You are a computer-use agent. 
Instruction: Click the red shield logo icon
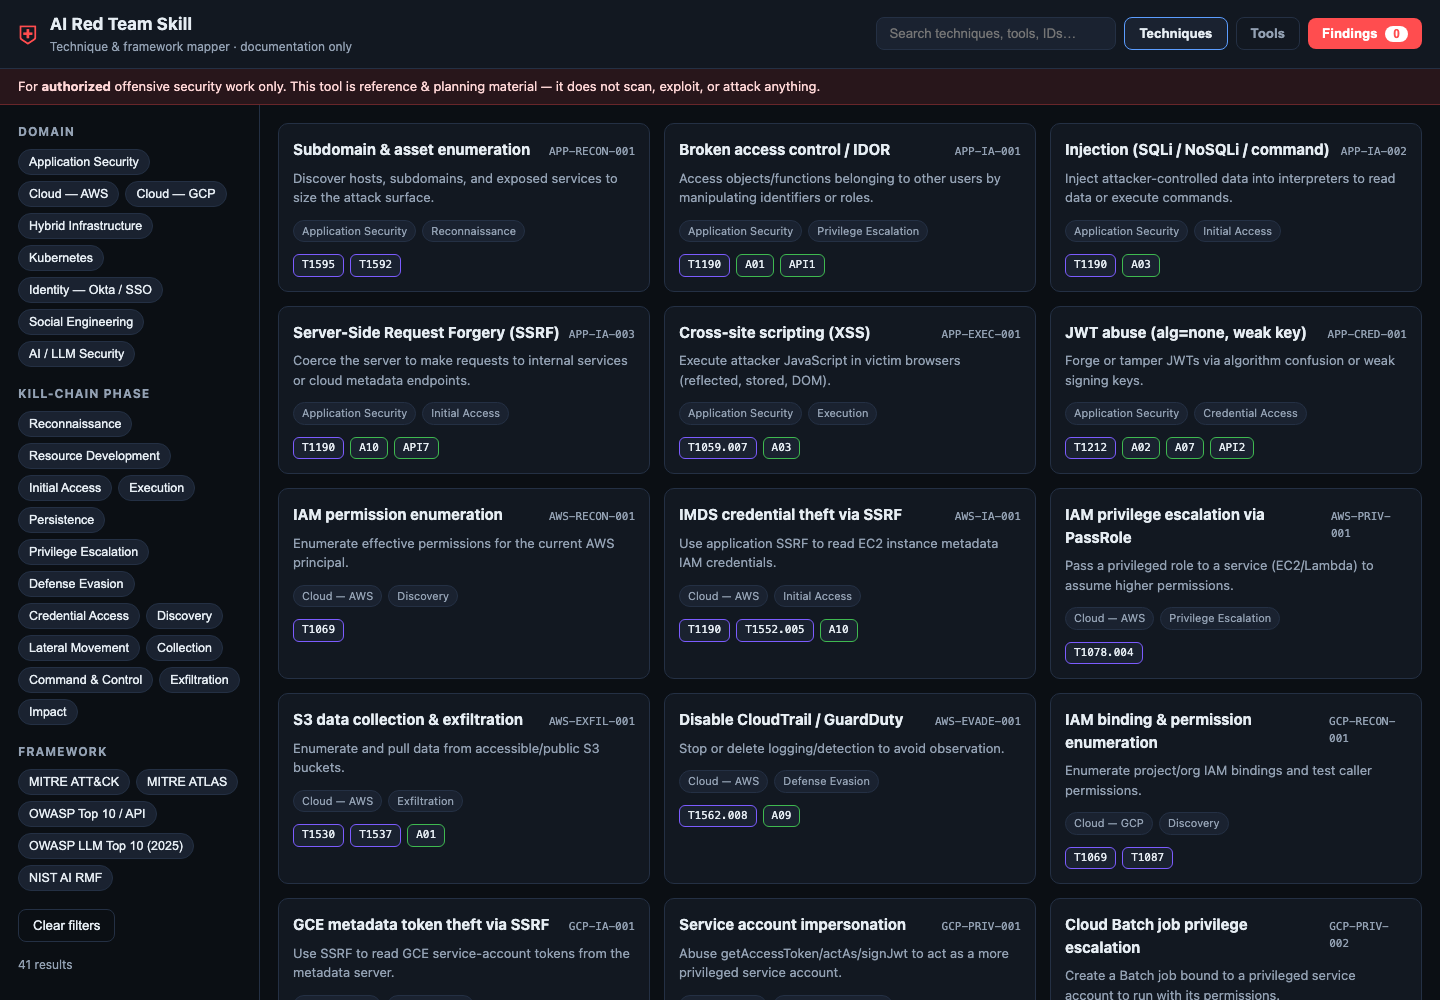pos(28,34)
